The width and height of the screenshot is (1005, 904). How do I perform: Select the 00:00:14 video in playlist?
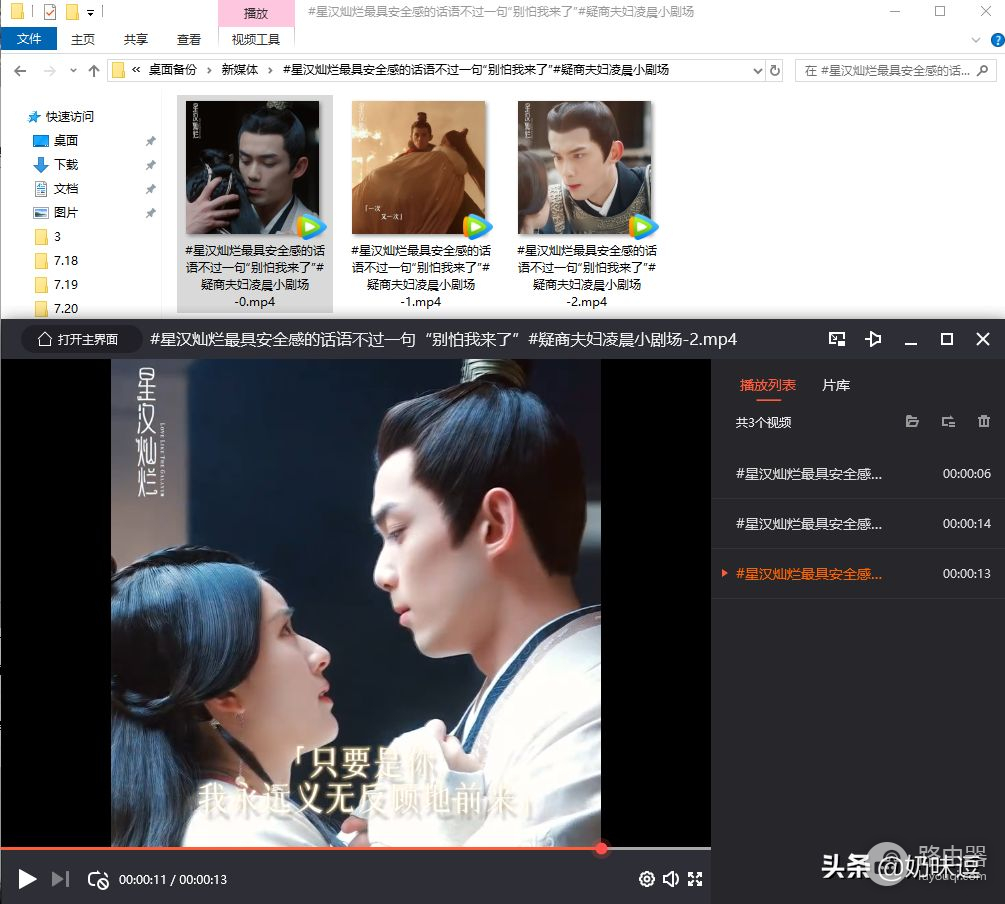[x=858, y=524]
